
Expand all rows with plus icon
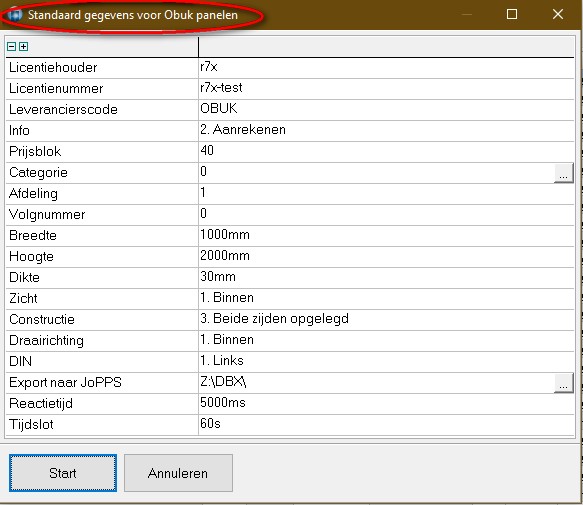coord(23,46)
